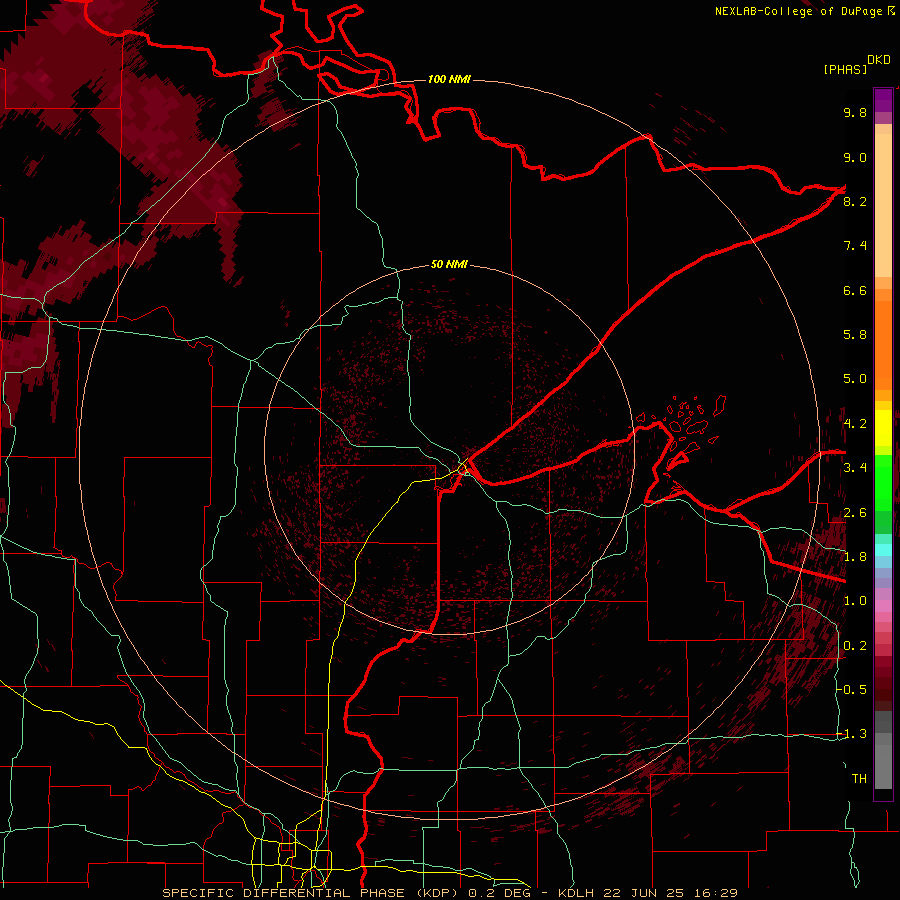Click the 4.2 scale value
900x900 pixels.
click(855, 424)
